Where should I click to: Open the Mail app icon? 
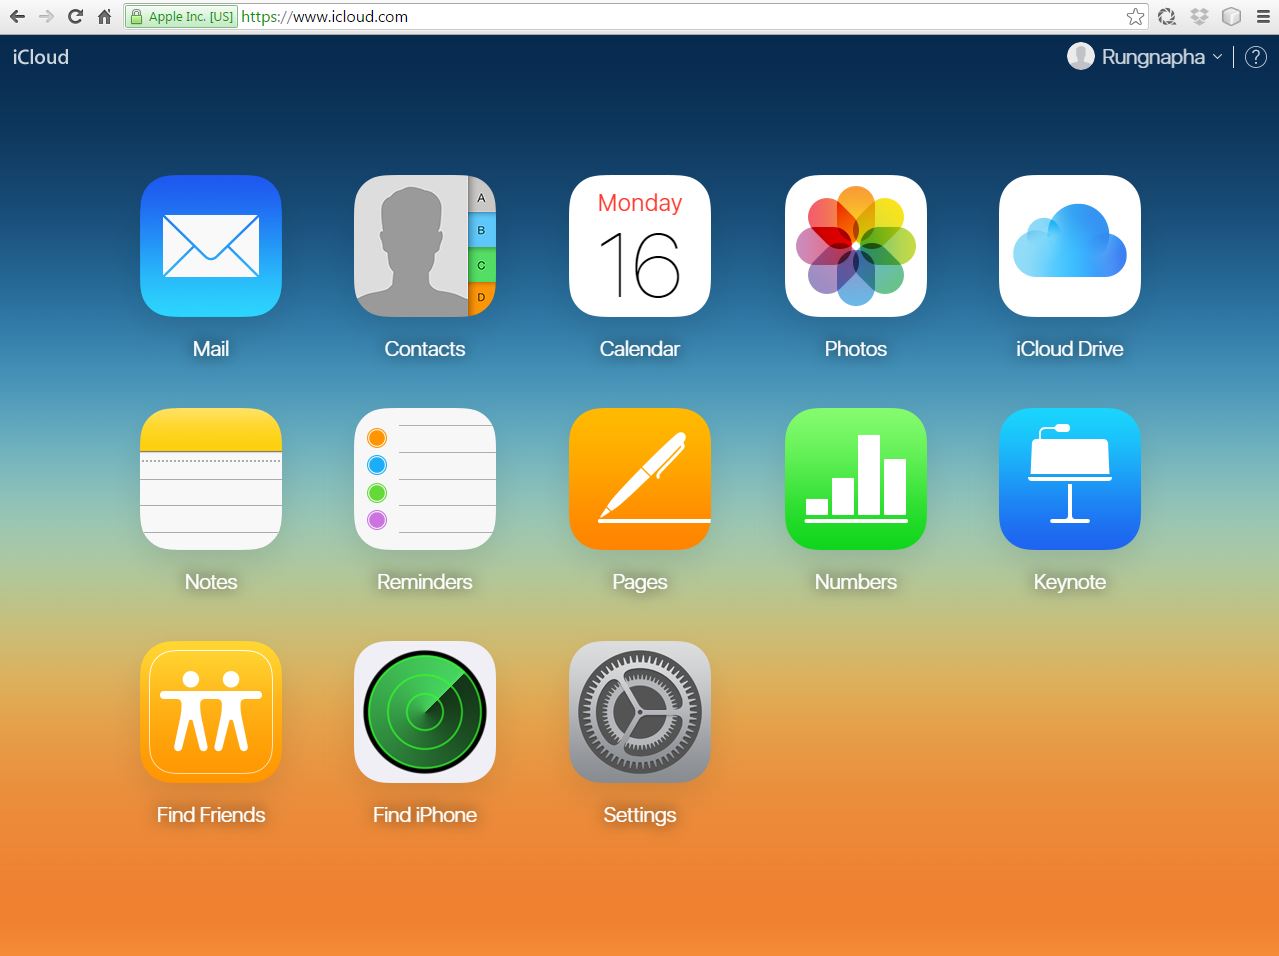(x=211, y=246)
